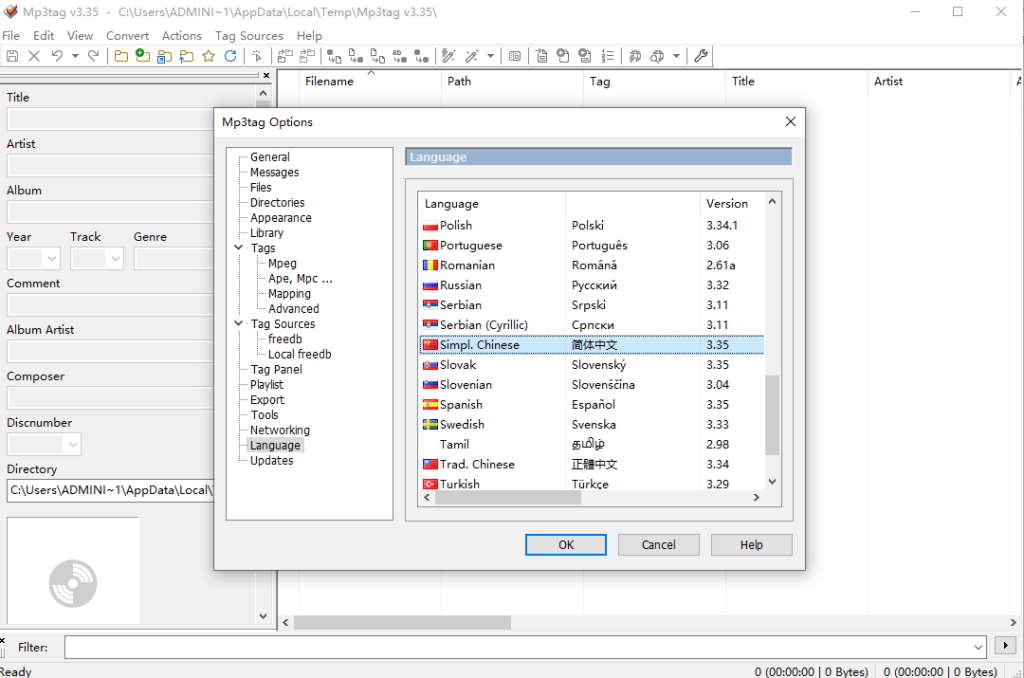Click the Redo arrow icon
The height and width of the screenshot is (678, 1024).
(x=93, y=56)
